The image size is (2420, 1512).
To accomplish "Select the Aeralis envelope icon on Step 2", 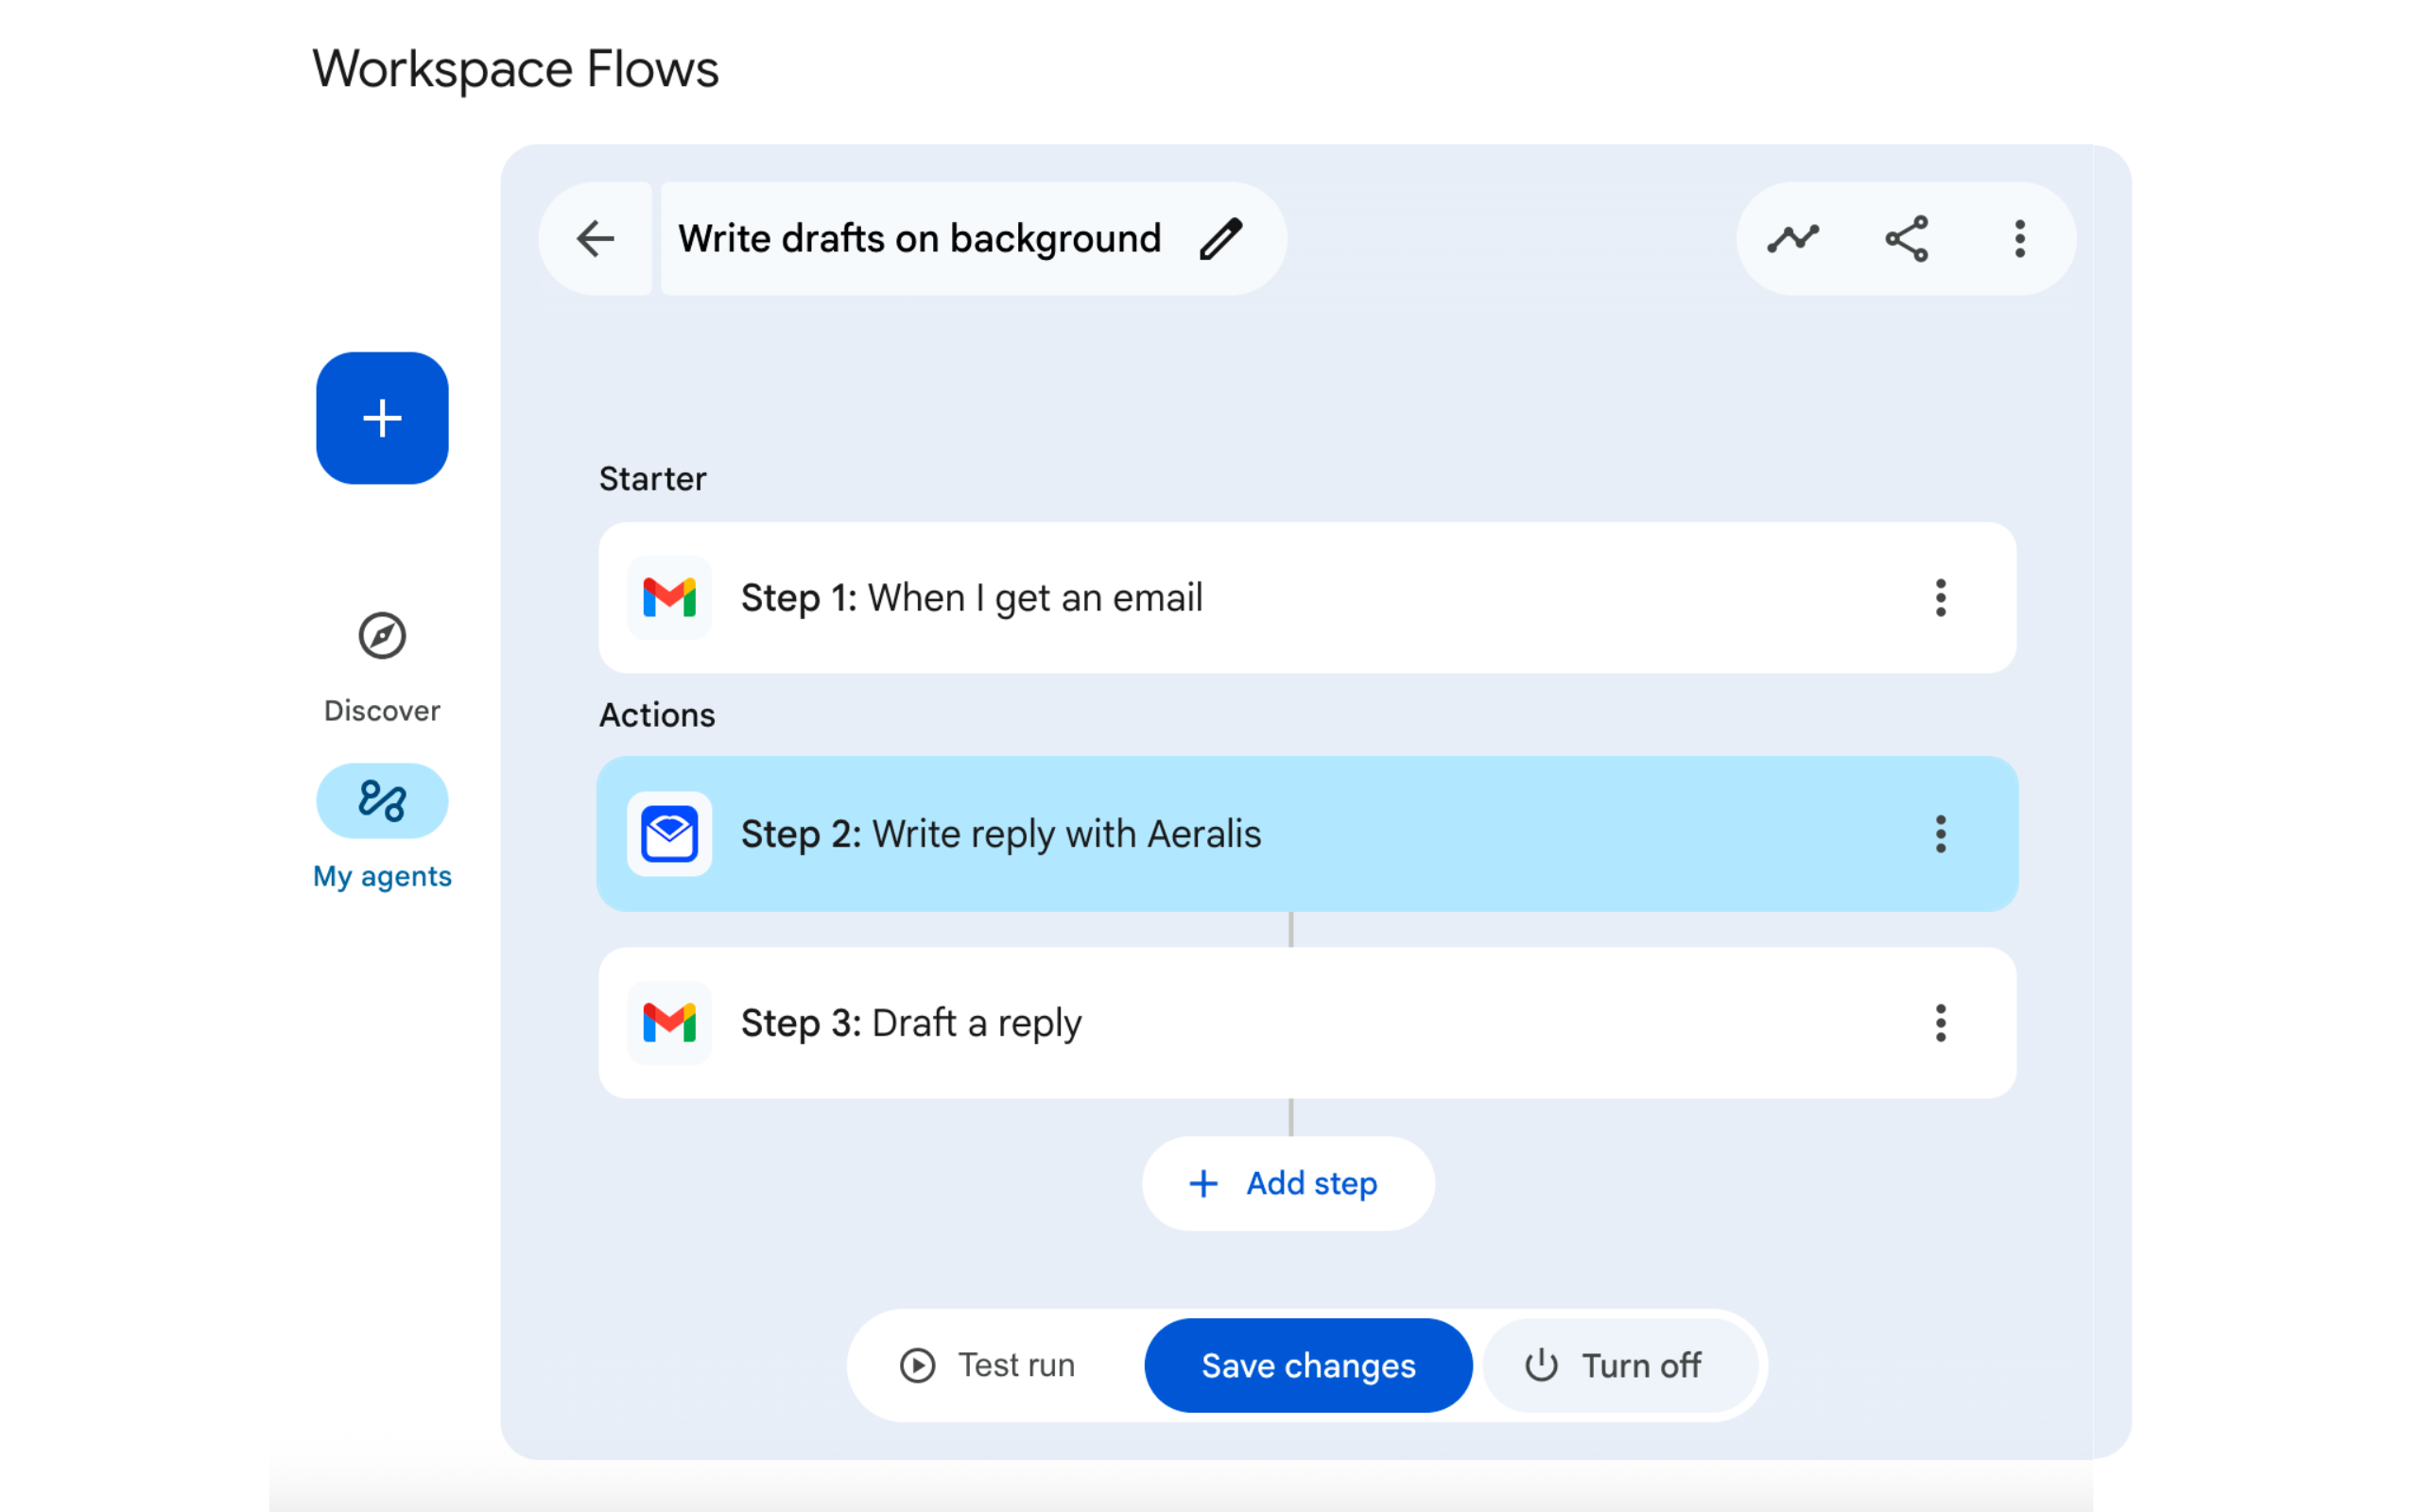I will (x=668, y=834).
